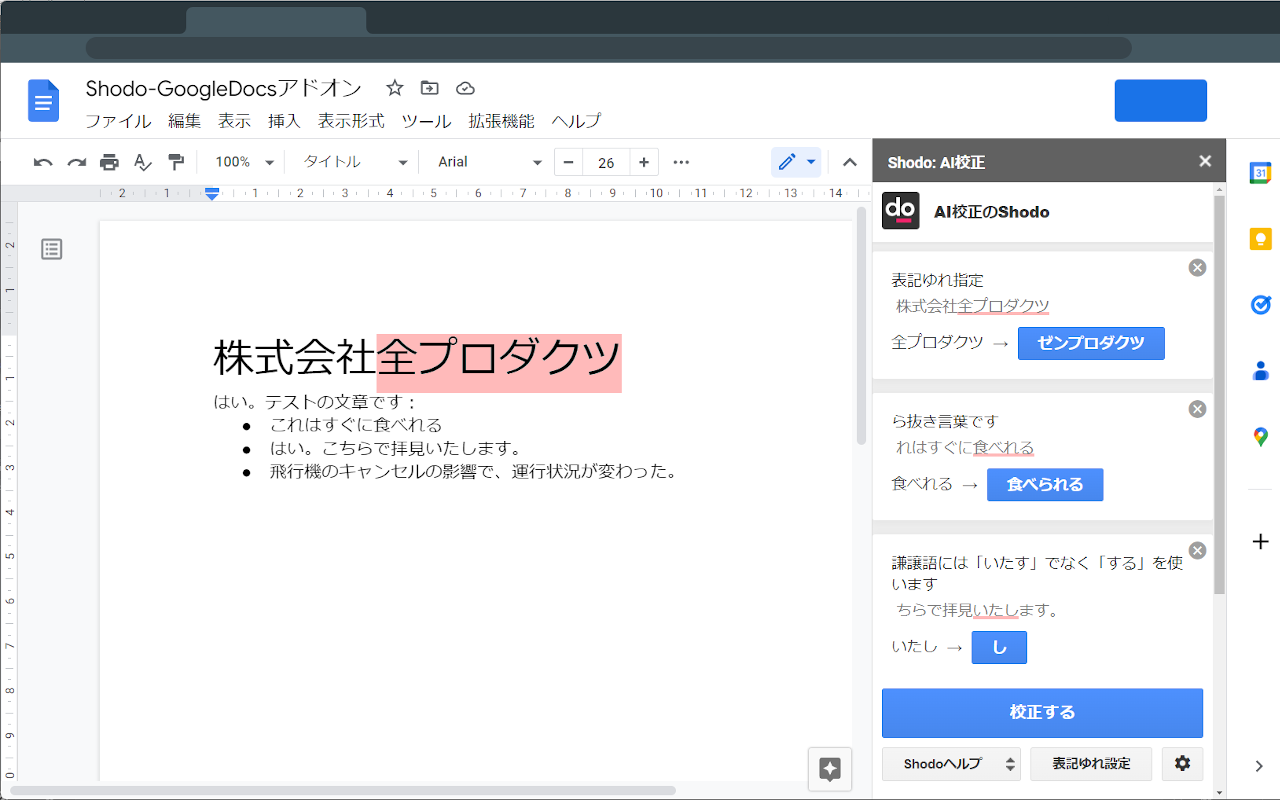Screen dimensions: 1280x800
Task: Hide the side panel with the chevron
Action: point(1260,766)
